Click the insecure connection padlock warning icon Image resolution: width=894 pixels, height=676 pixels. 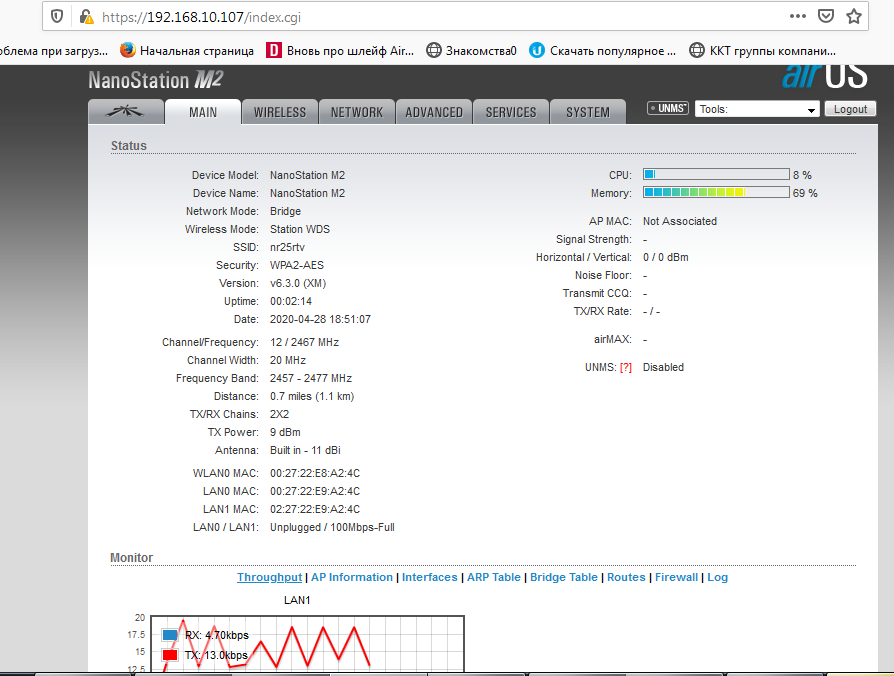point(86,17)
